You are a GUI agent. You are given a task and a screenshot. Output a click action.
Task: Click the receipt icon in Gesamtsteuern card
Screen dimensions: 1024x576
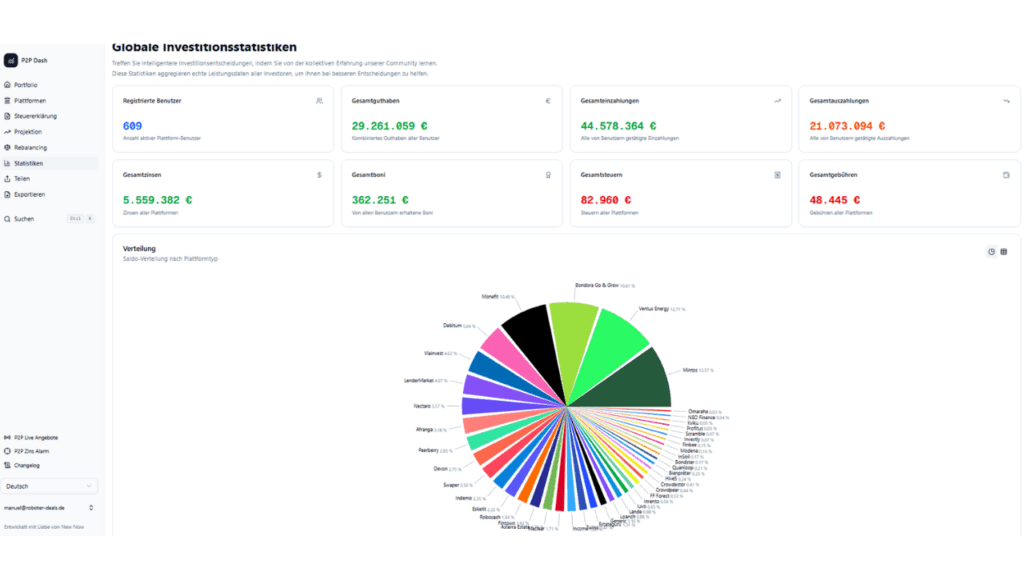(777, 175)
